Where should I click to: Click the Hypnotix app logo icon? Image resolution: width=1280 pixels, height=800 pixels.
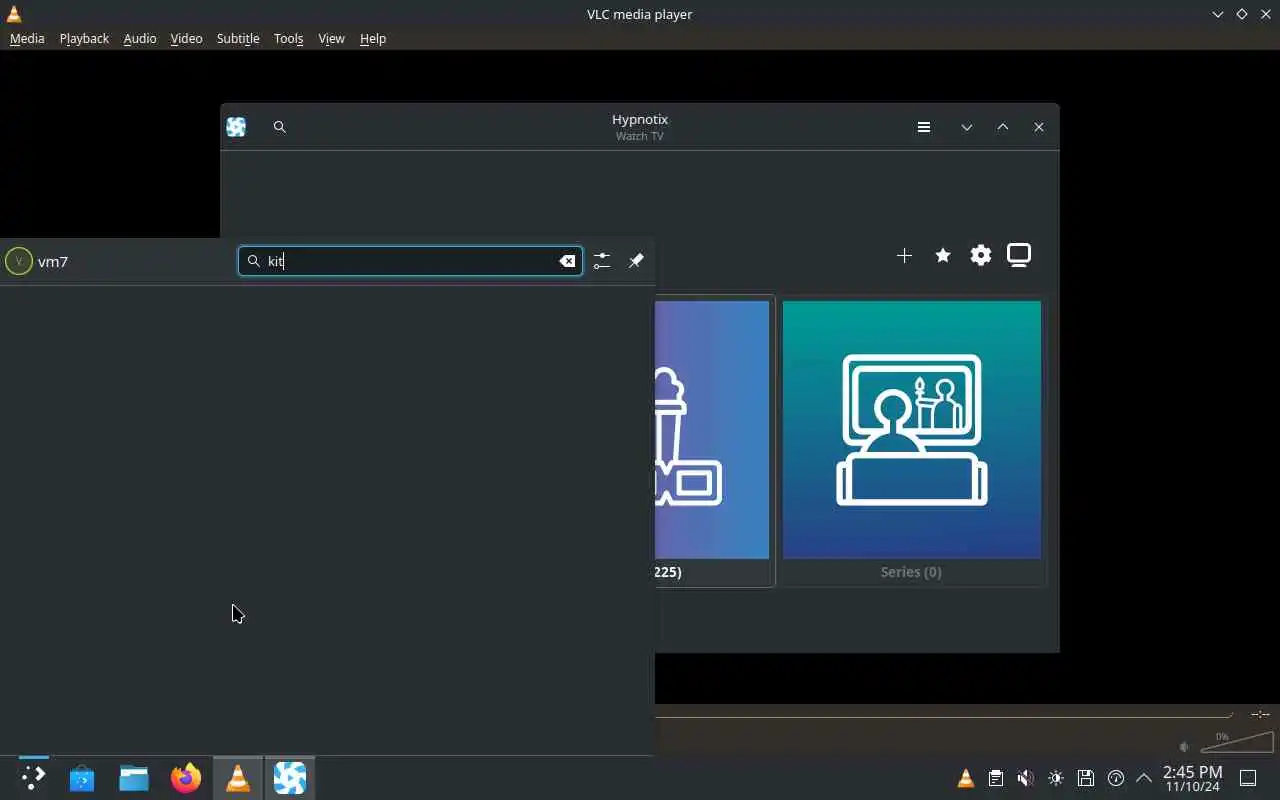pyautogui.click(x=236, y=127)
